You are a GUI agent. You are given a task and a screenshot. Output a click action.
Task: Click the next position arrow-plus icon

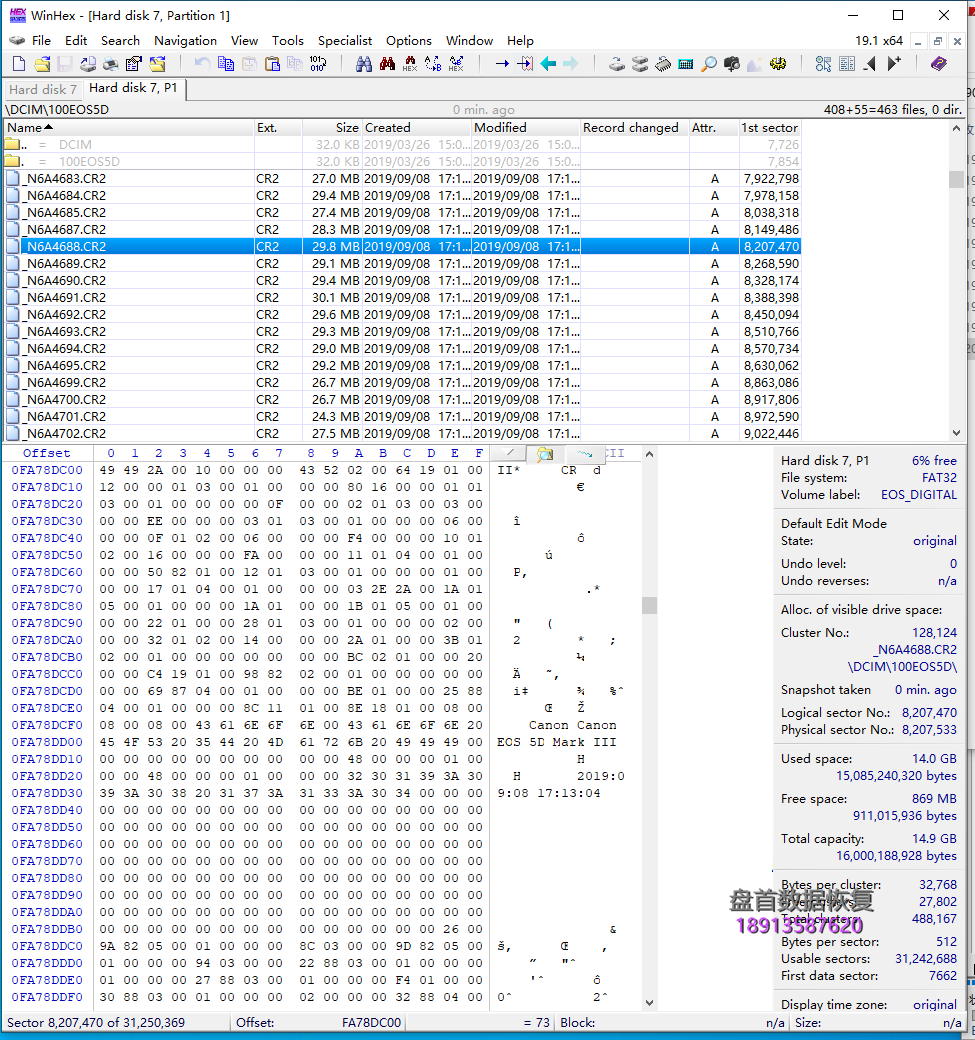(894, 64)
